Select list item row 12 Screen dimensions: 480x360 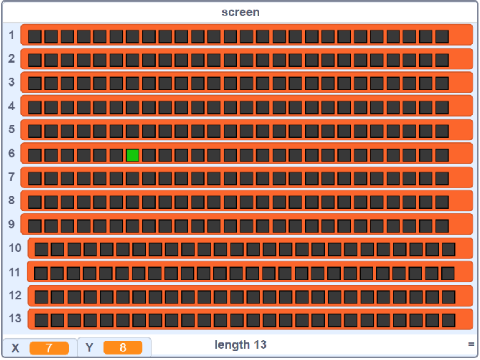pyautogui.click(x=250, y=296)
